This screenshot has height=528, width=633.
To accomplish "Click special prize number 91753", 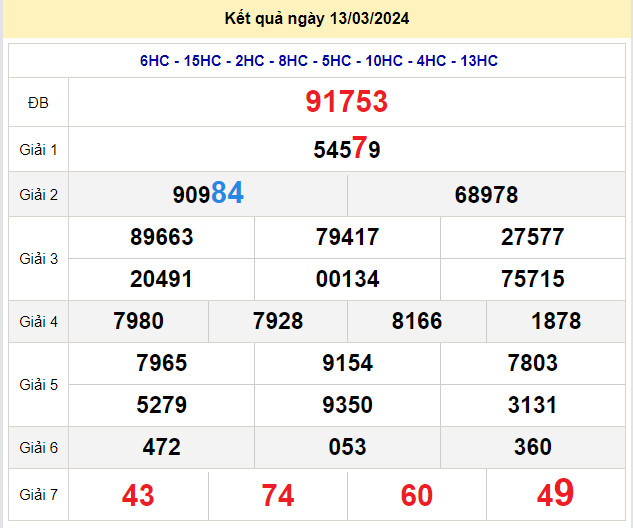I will pyautogui.click(x=346, y=101).
